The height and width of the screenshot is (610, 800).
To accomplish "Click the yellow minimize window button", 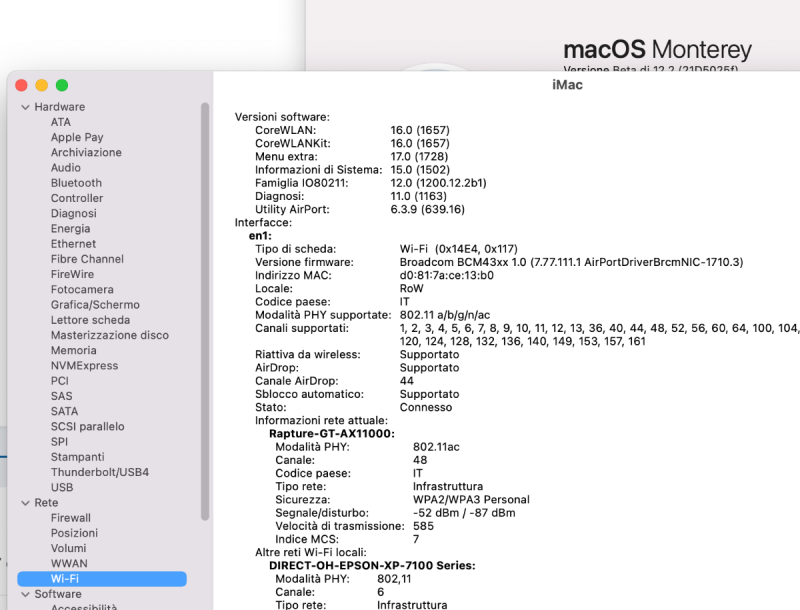I will (x=42, y=85).
